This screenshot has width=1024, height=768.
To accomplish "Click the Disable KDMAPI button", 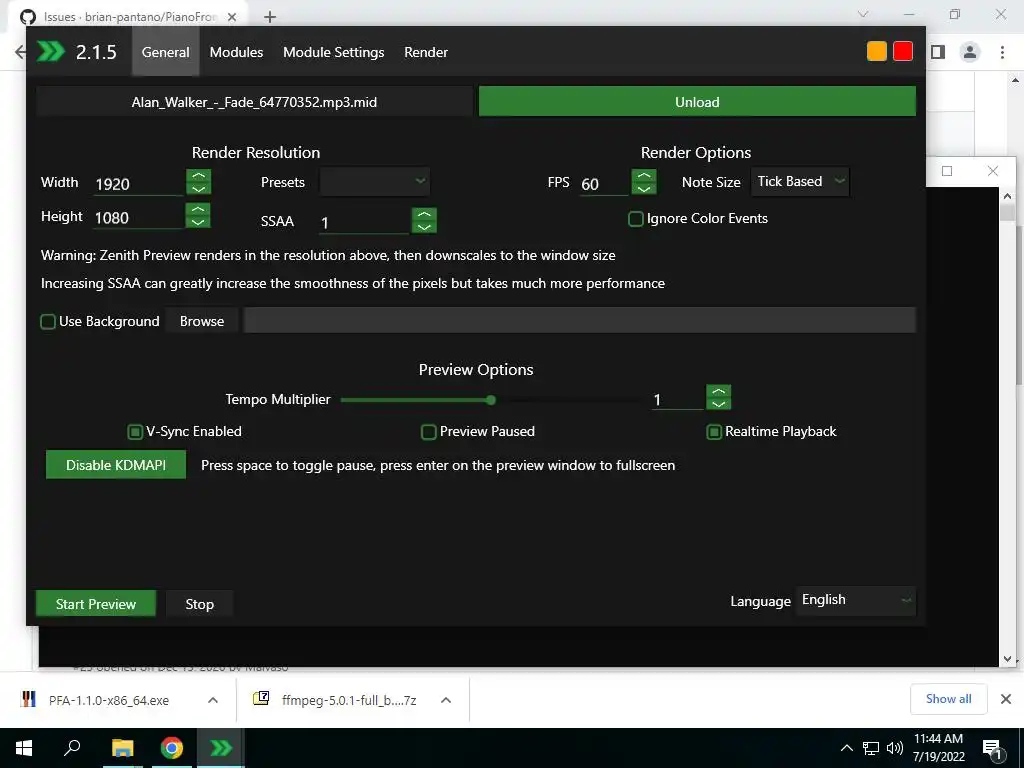I will [116, 465].
